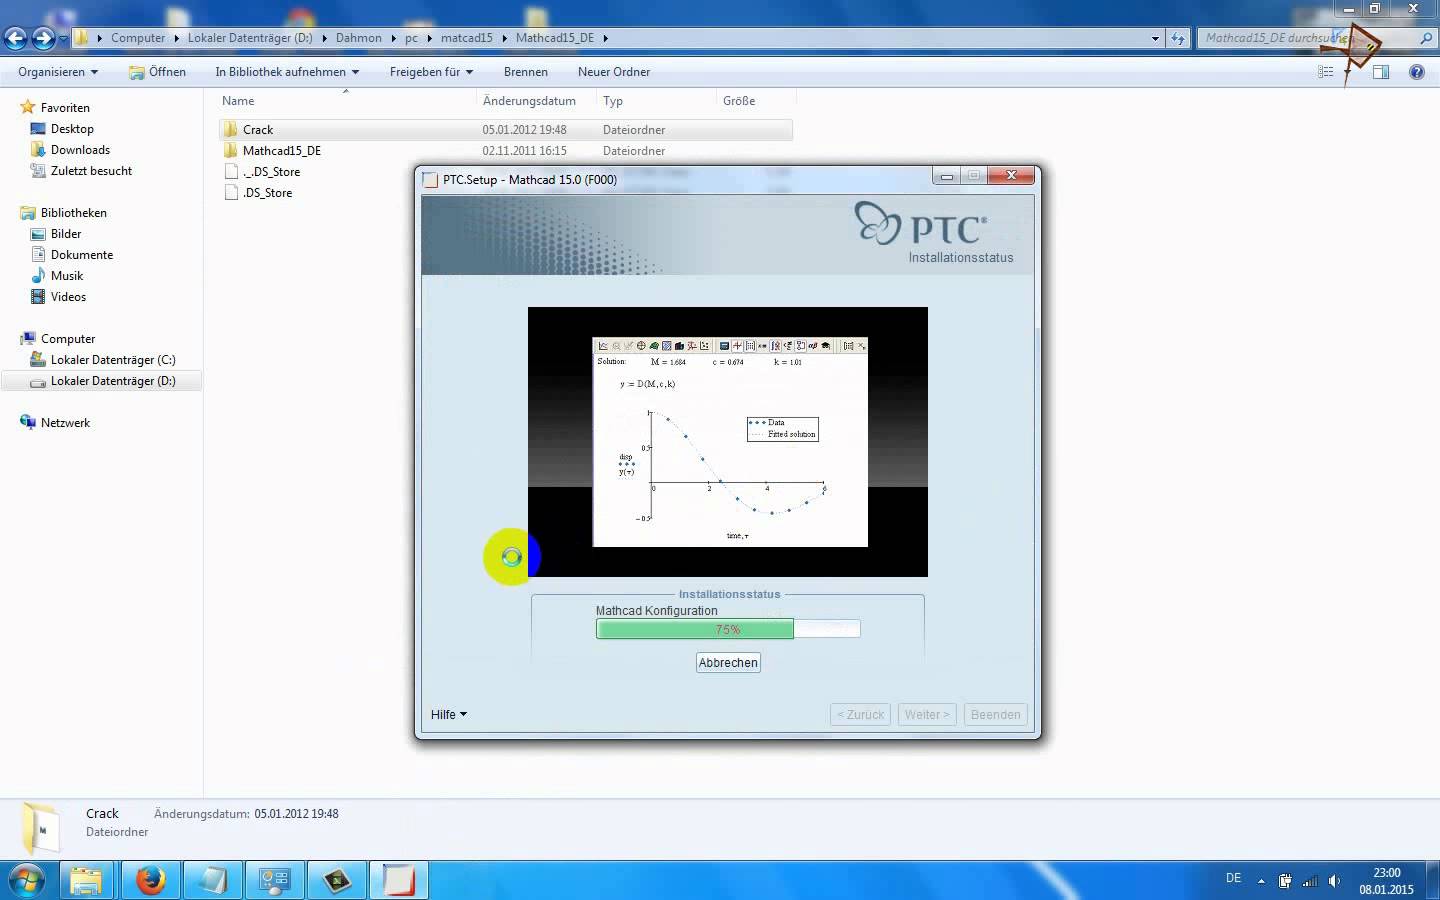Select the Crack folder icon in file list
This screenshot has width=1440, height=900.
[231, 130]
